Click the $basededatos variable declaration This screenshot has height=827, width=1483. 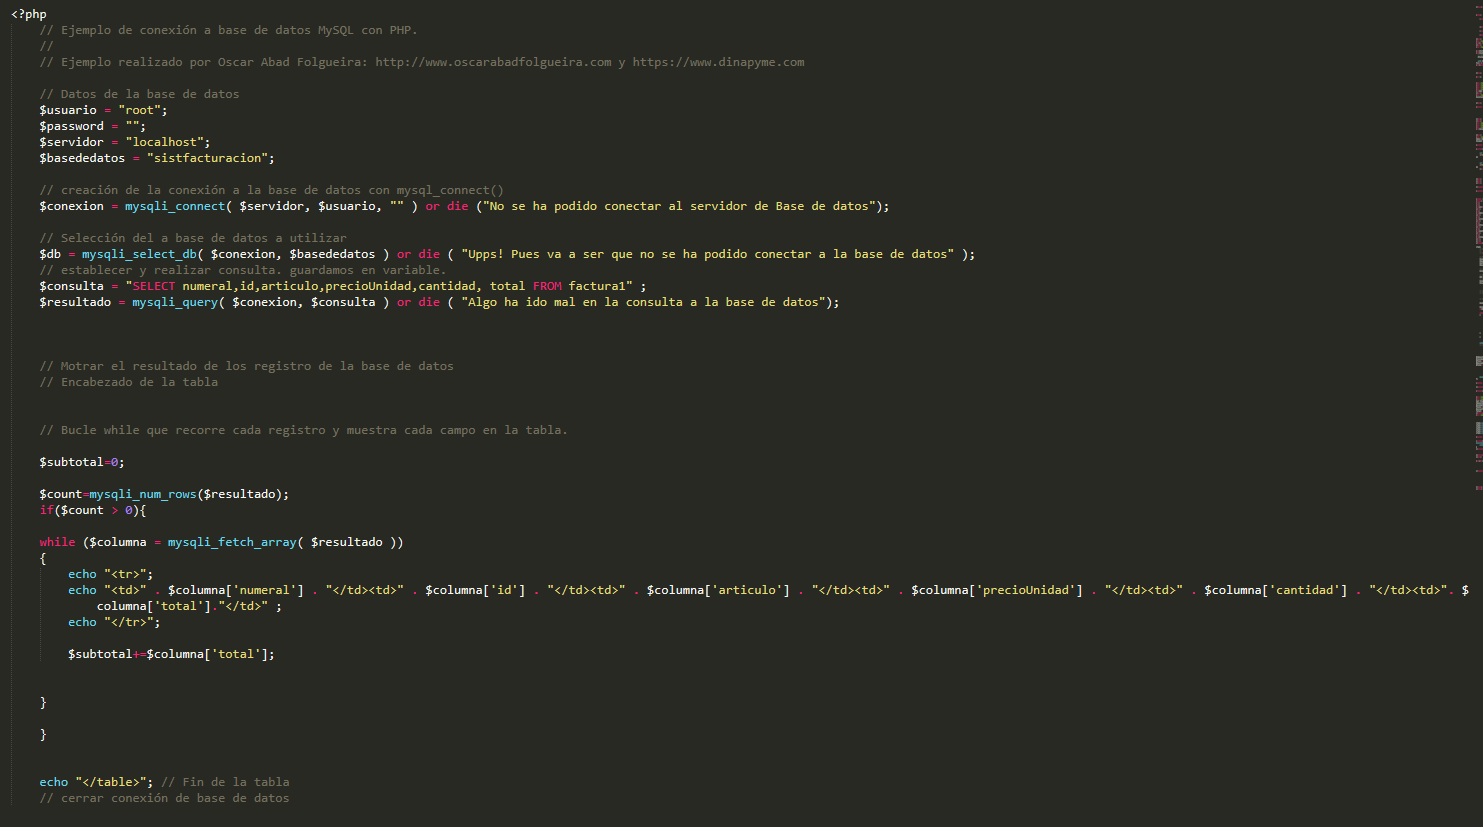pos(157,158)
